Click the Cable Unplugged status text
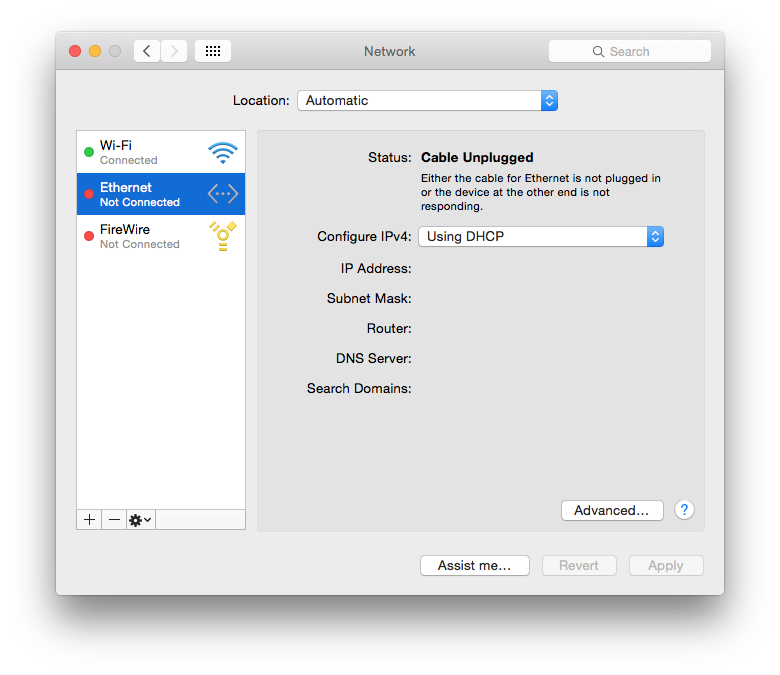780x675 pixels. pos(477,158)
